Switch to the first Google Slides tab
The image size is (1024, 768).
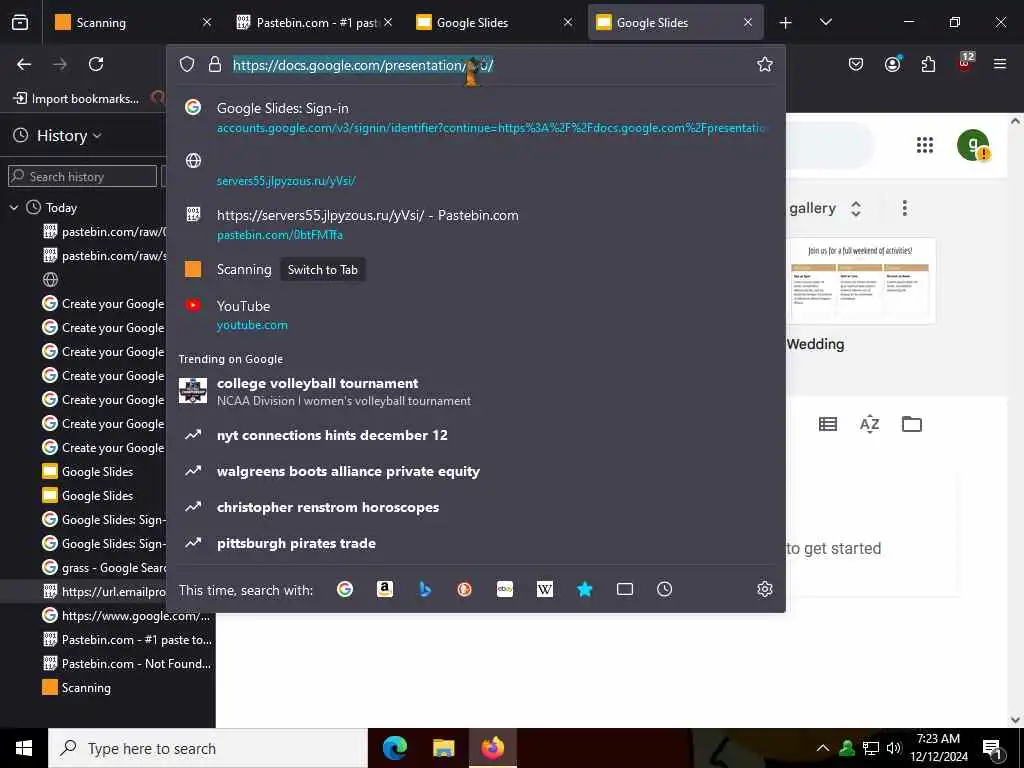496,23
